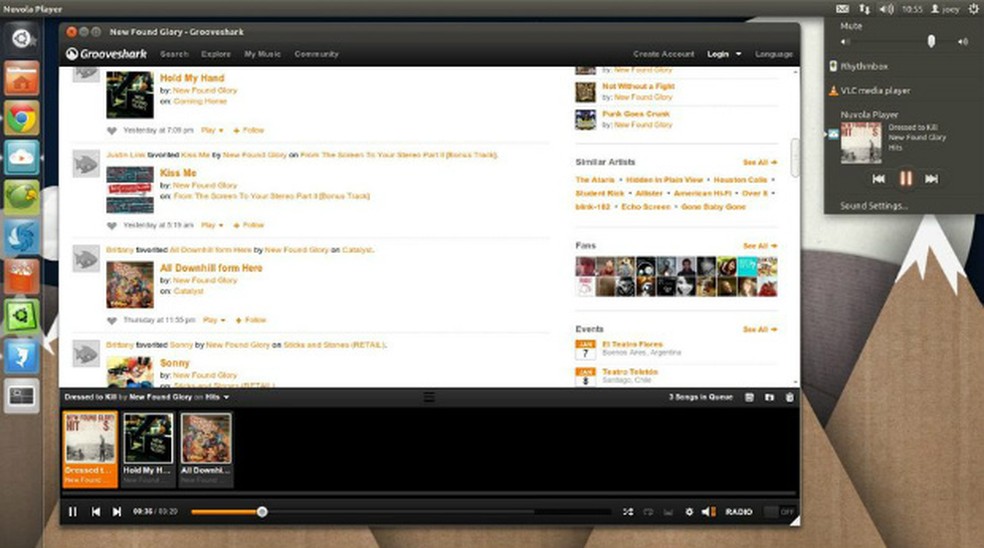Favorite Kiss Me with heart icon
The height and width of the screenshot is (548, 984).
pos(112,225)
